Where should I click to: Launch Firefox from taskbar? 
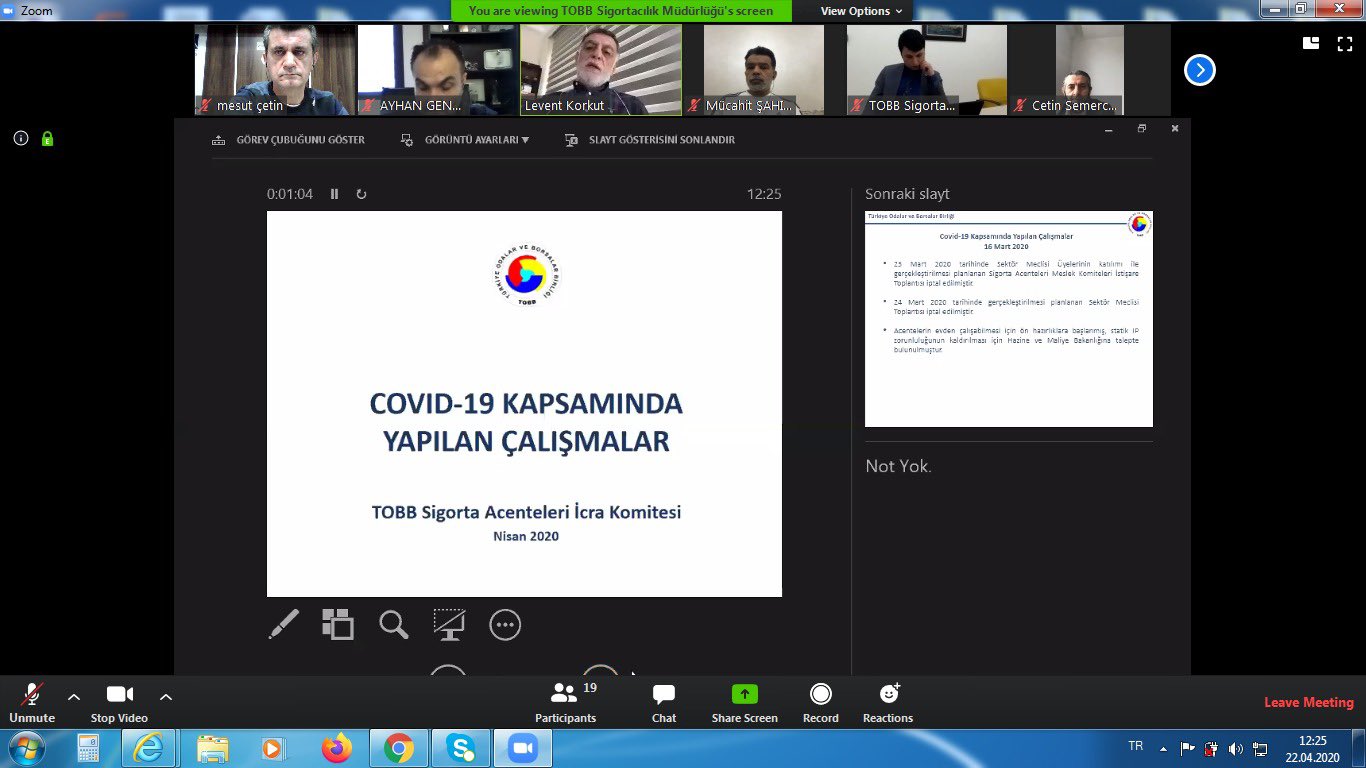(337, 747)
